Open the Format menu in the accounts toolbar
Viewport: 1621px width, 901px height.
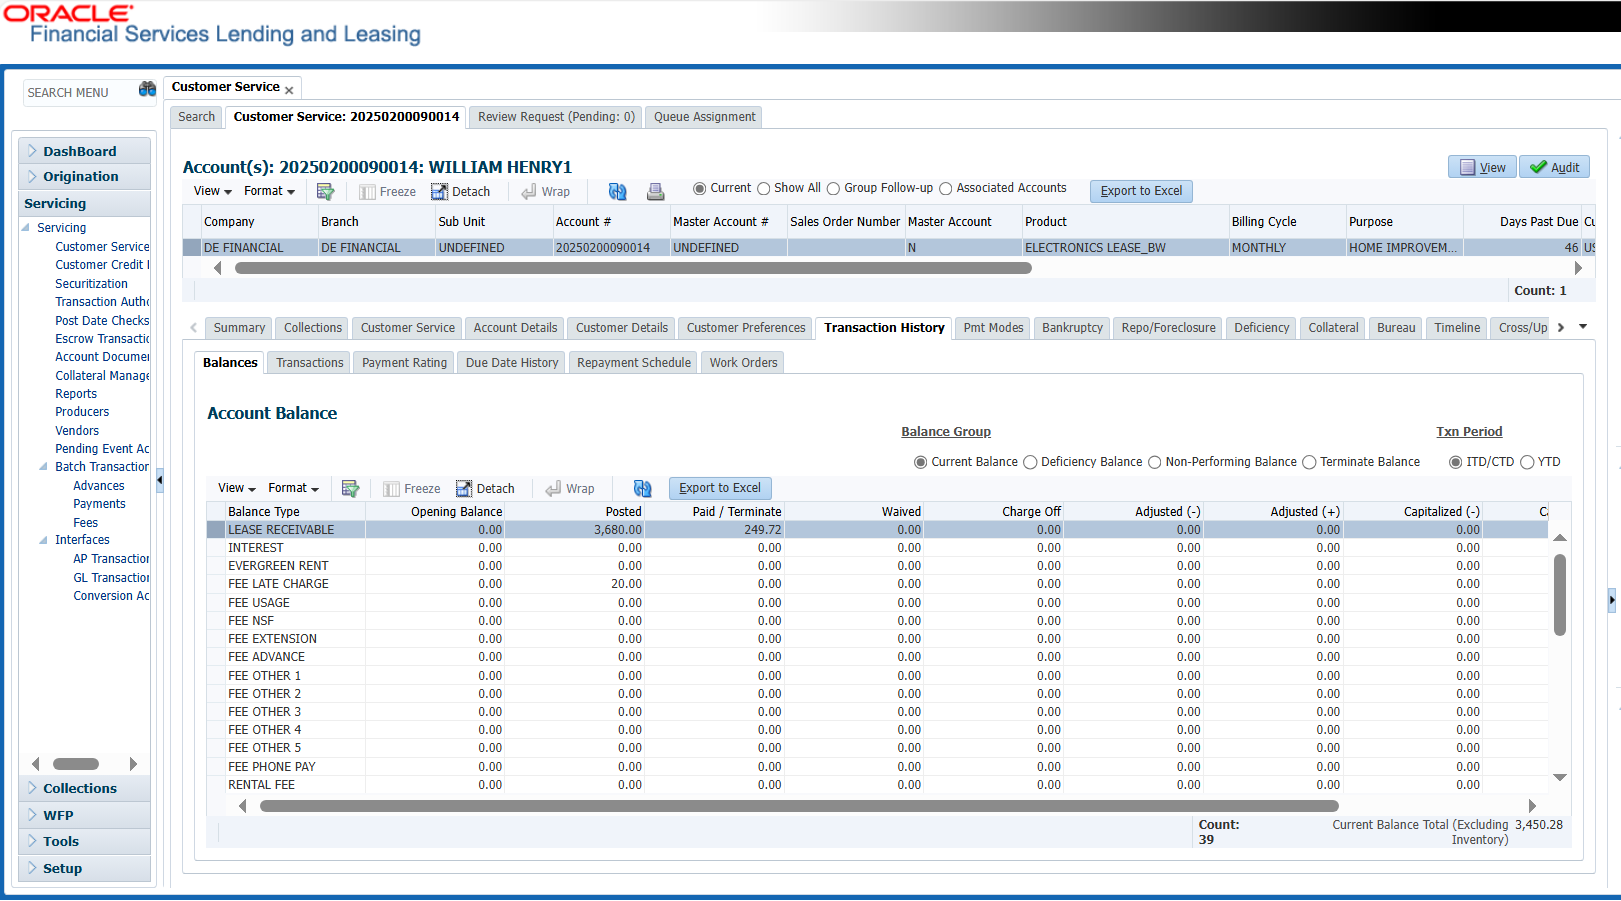pos(269,191)
